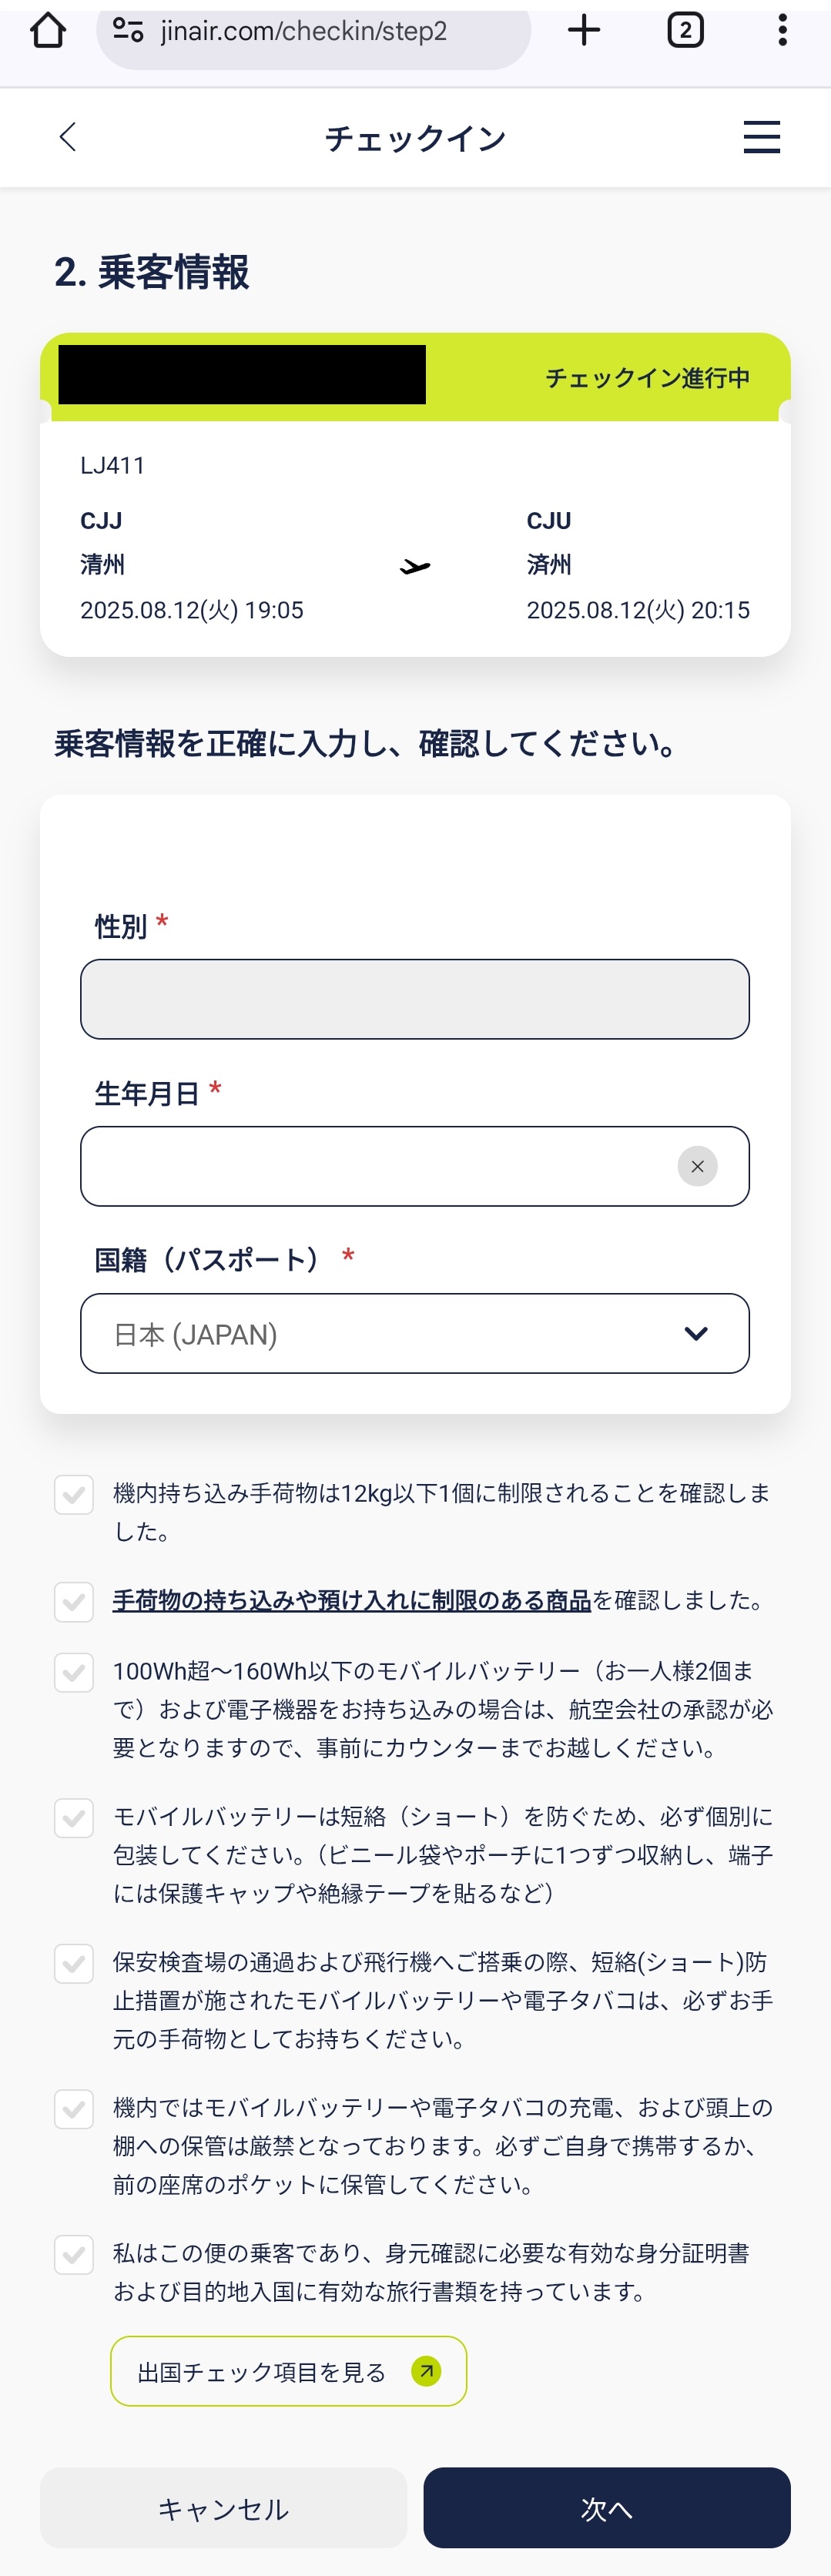Screen dimensions: 831x2576
Task: Check the 12kg carry-on baggage limit checkbox
Action: point(74,1495)
